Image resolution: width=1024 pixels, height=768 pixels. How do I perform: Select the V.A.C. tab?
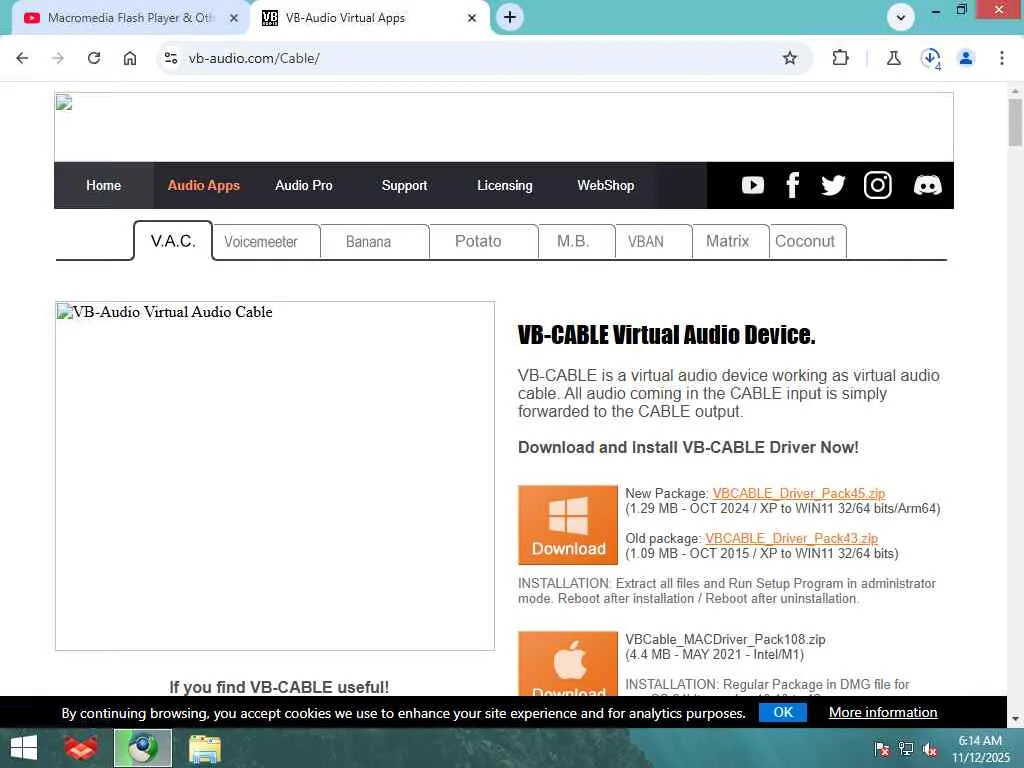[x=173, y=241]
